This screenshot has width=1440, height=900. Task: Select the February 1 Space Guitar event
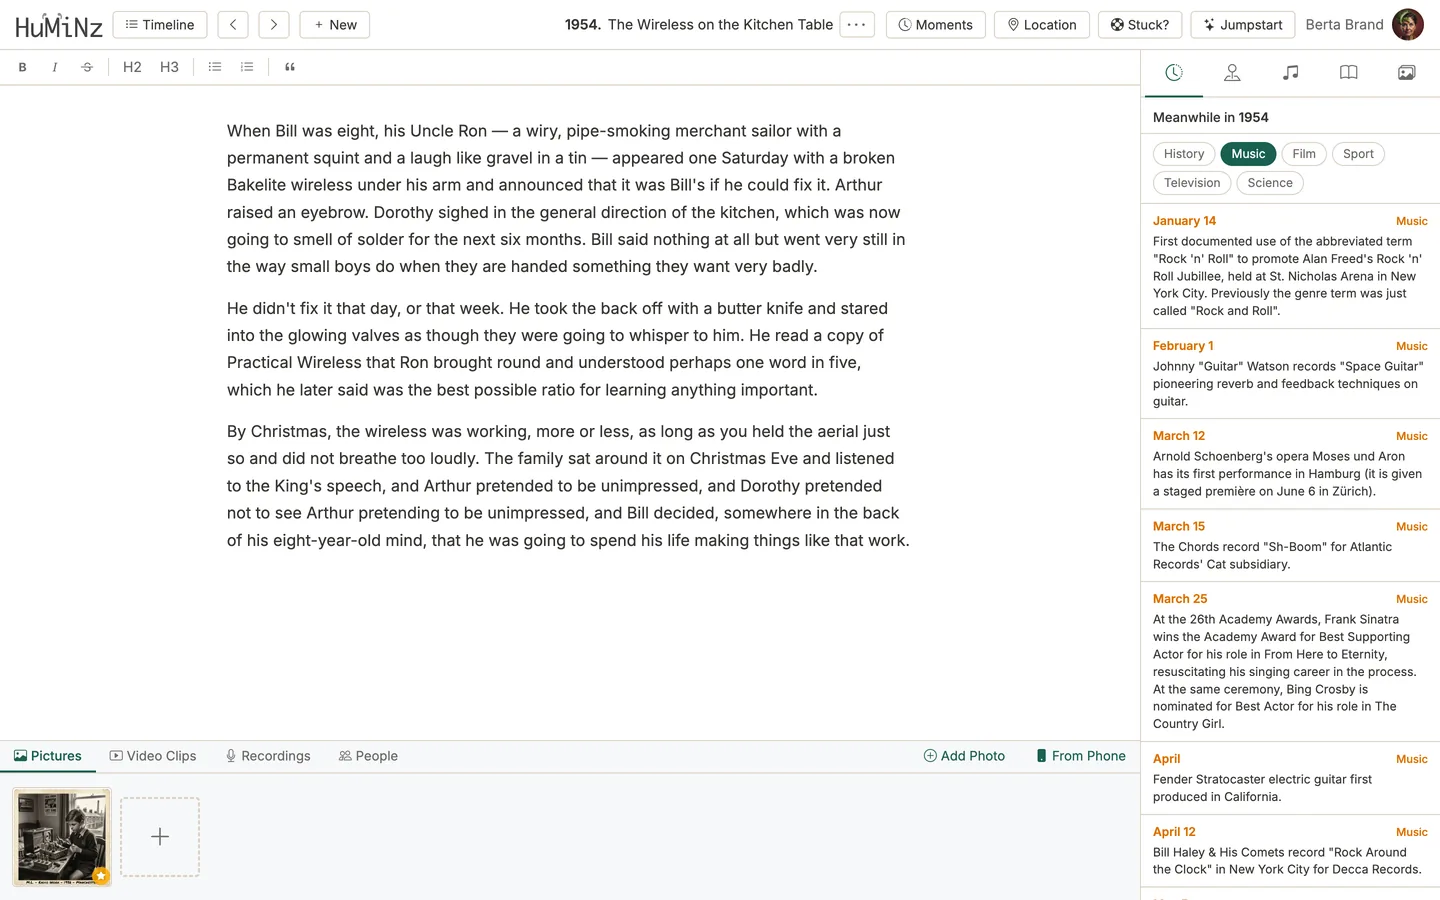point(1290,374)
